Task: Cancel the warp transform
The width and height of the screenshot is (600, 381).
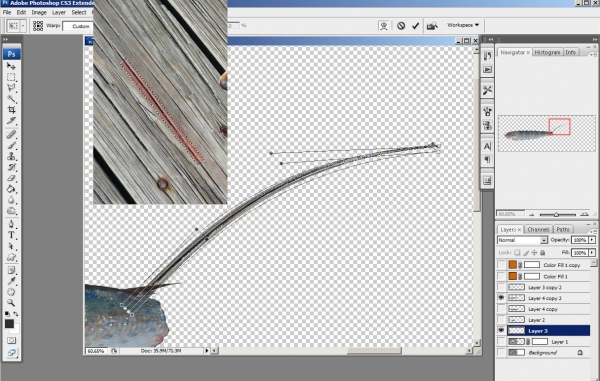Action: pos(401,26)
